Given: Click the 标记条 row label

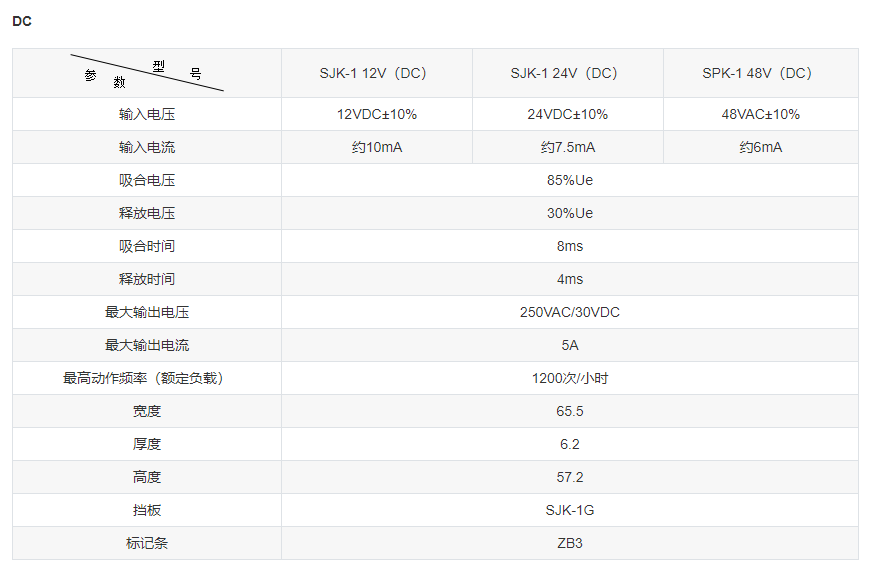Looking at the screenshot, I should (x=146, y=543).
